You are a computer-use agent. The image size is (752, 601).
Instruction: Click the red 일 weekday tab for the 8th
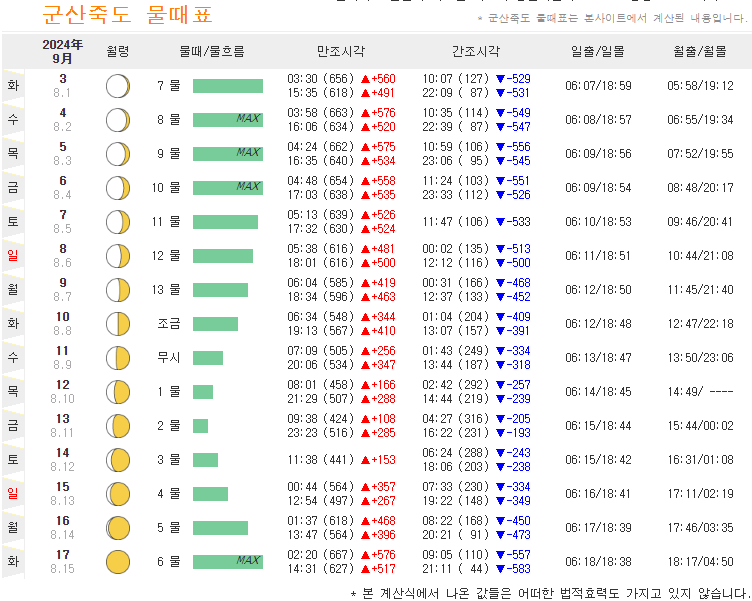(13, 255)
